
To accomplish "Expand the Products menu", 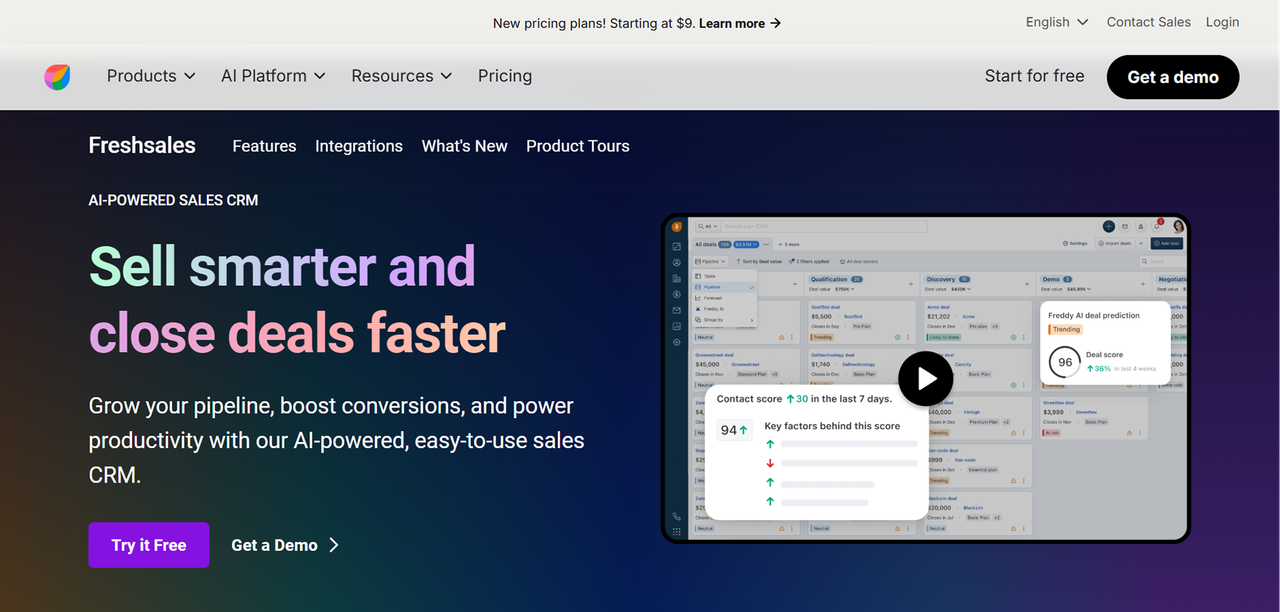I will 151,76.
